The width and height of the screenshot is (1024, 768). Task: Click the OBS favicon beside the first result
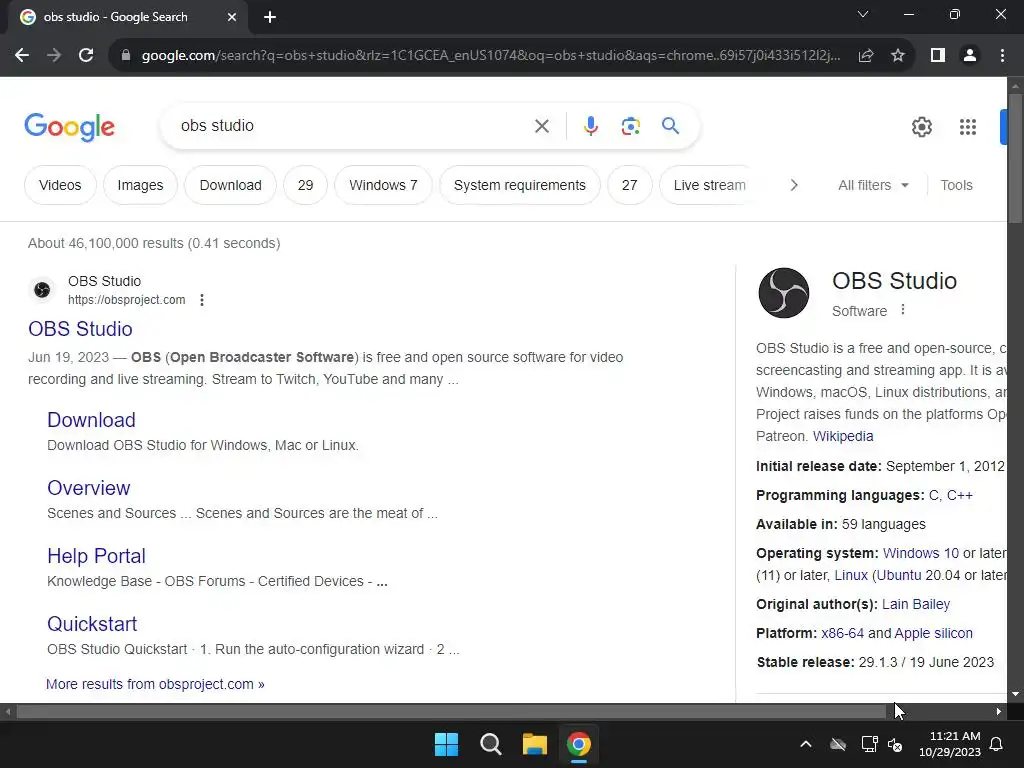click(42, 289)
